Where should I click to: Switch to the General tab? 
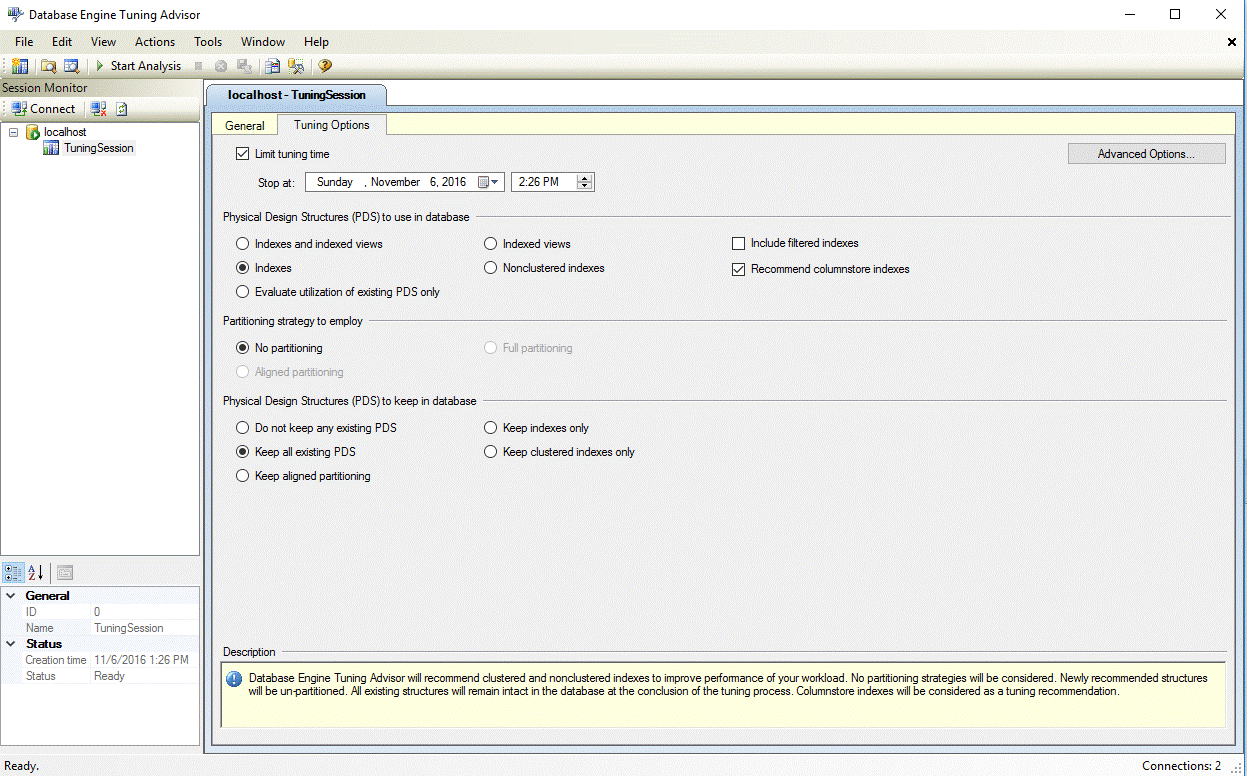tap(244, 125)
